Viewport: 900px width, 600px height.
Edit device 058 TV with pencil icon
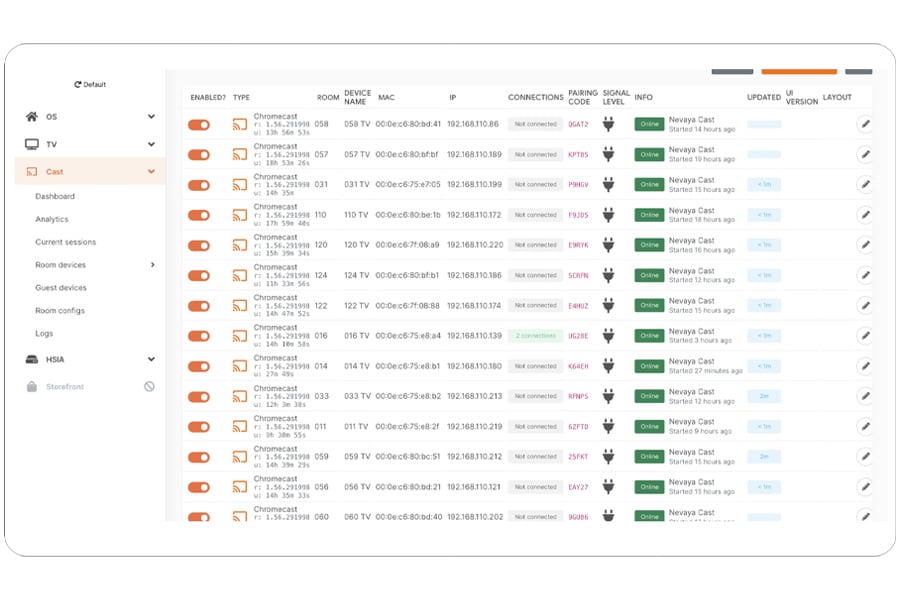(865, 124)
